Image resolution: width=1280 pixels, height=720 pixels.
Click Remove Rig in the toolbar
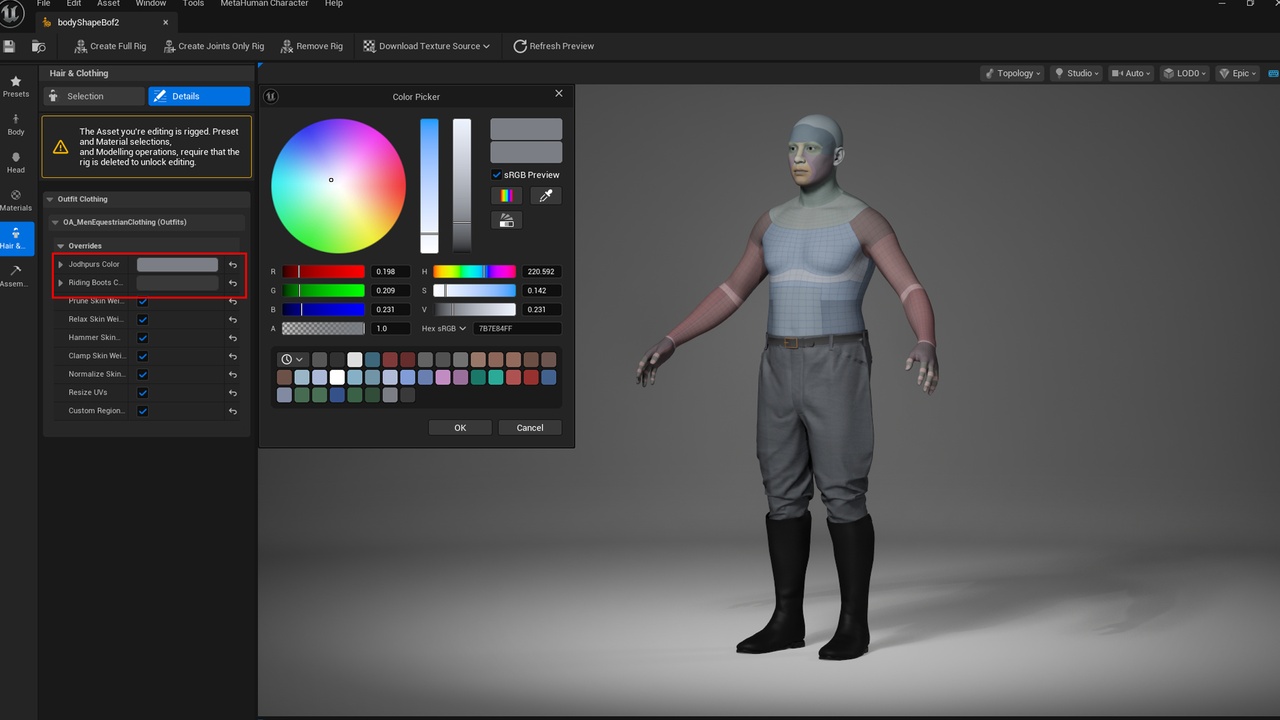click(x=311, y=46)
